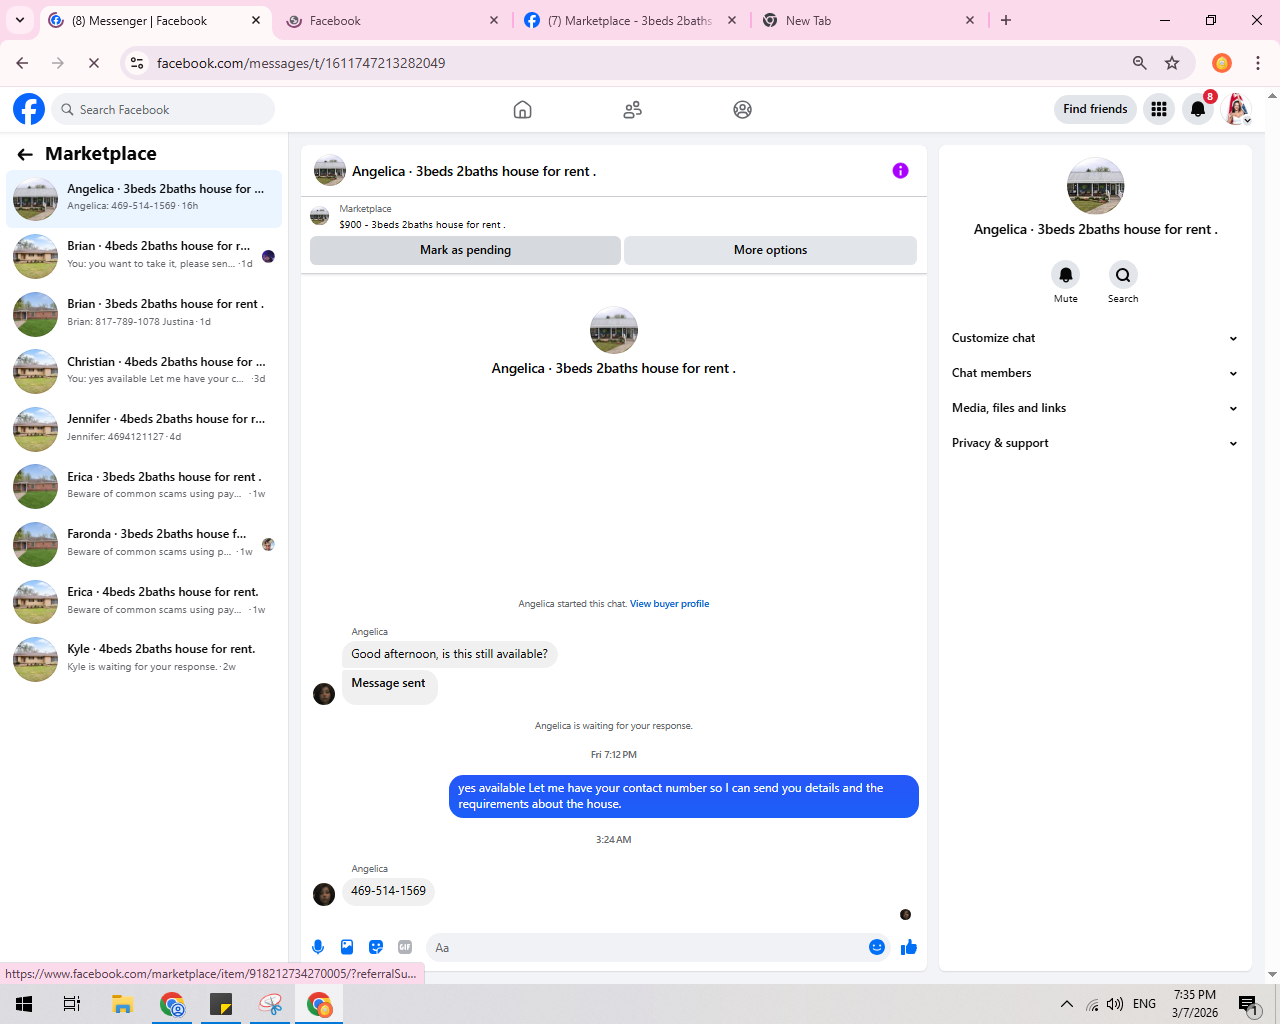
Task: Open Brian 4beds 2baths chat
Action: pyautogui.click(x=144, y=256)
